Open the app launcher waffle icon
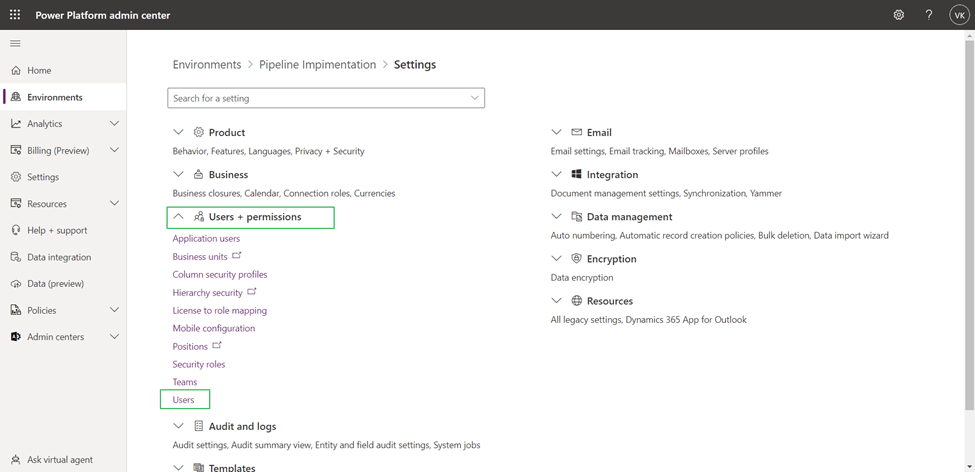Viewport: 975px width, 472px height. coord(15,15)
